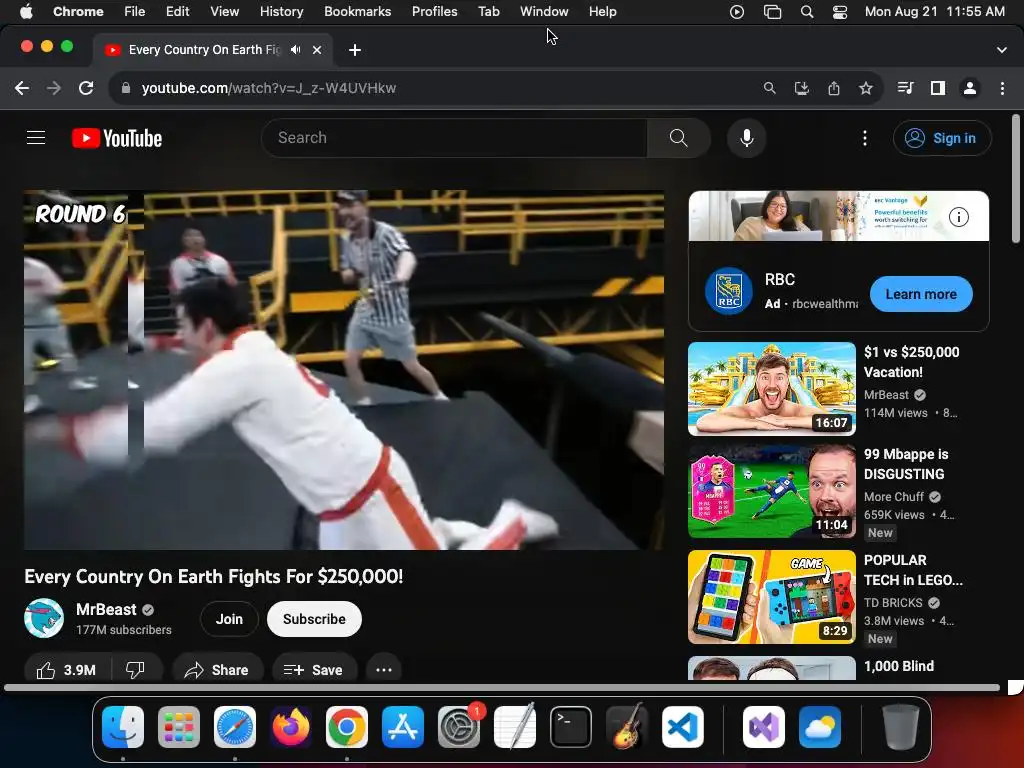Share the MrBeast video
This screenshot has height=768, width=1024.
point(217,670)
